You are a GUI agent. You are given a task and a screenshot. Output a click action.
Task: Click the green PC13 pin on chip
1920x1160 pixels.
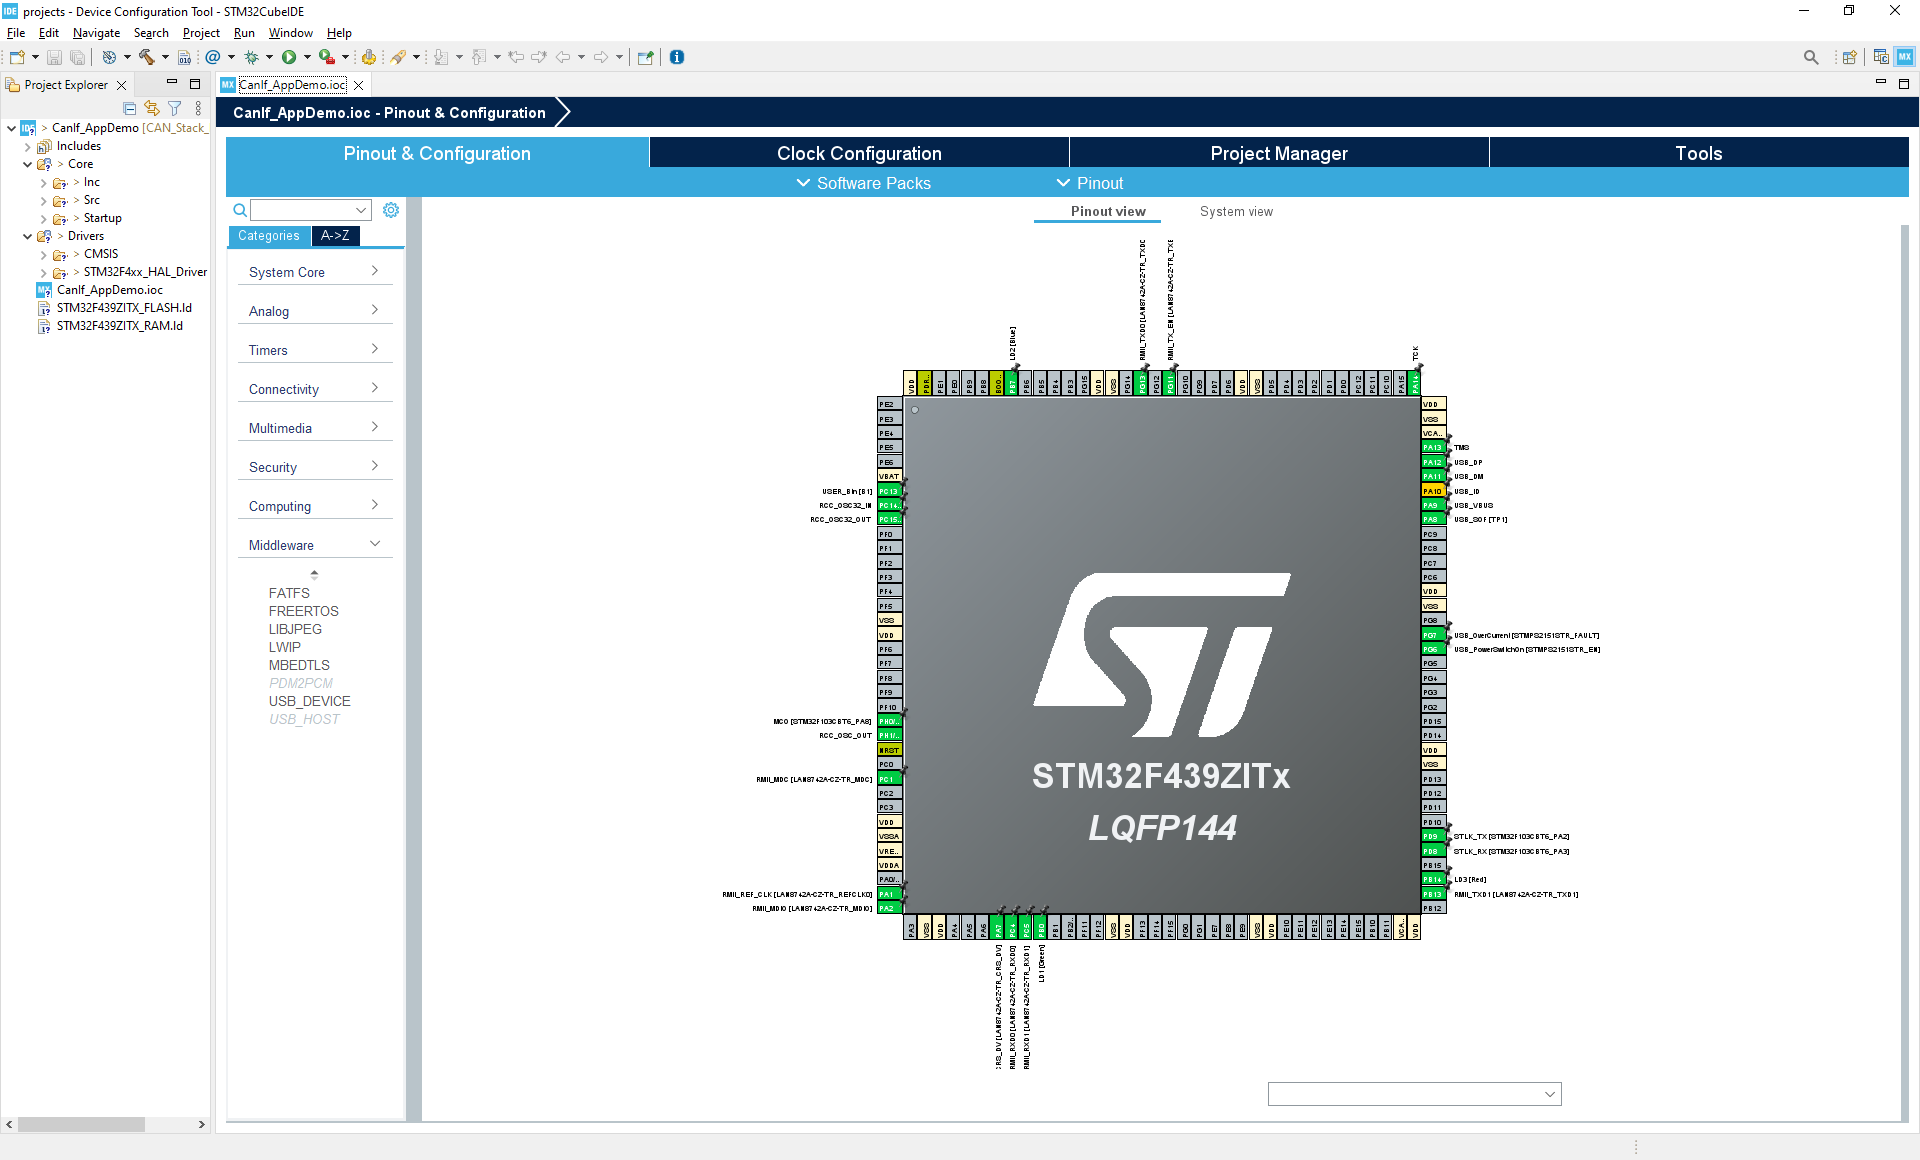tap(888, 491)
